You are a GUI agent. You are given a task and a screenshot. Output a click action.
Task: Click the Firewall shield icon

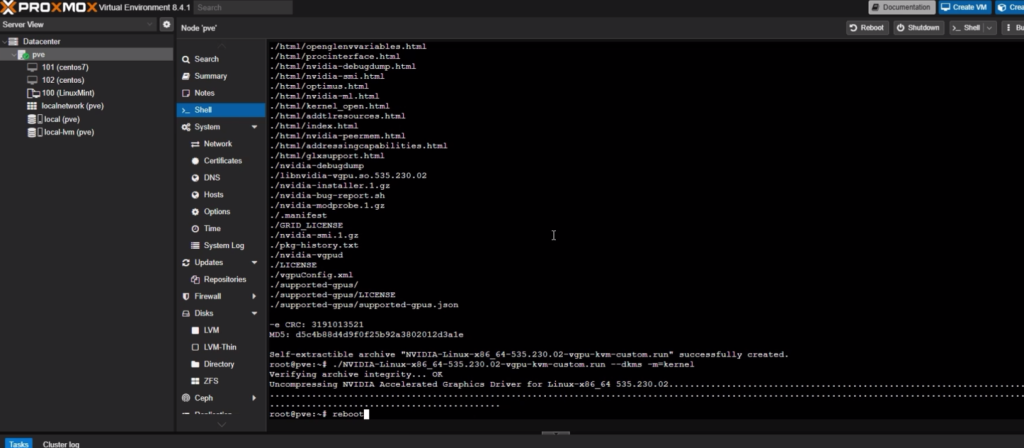[x=186, y=297]
